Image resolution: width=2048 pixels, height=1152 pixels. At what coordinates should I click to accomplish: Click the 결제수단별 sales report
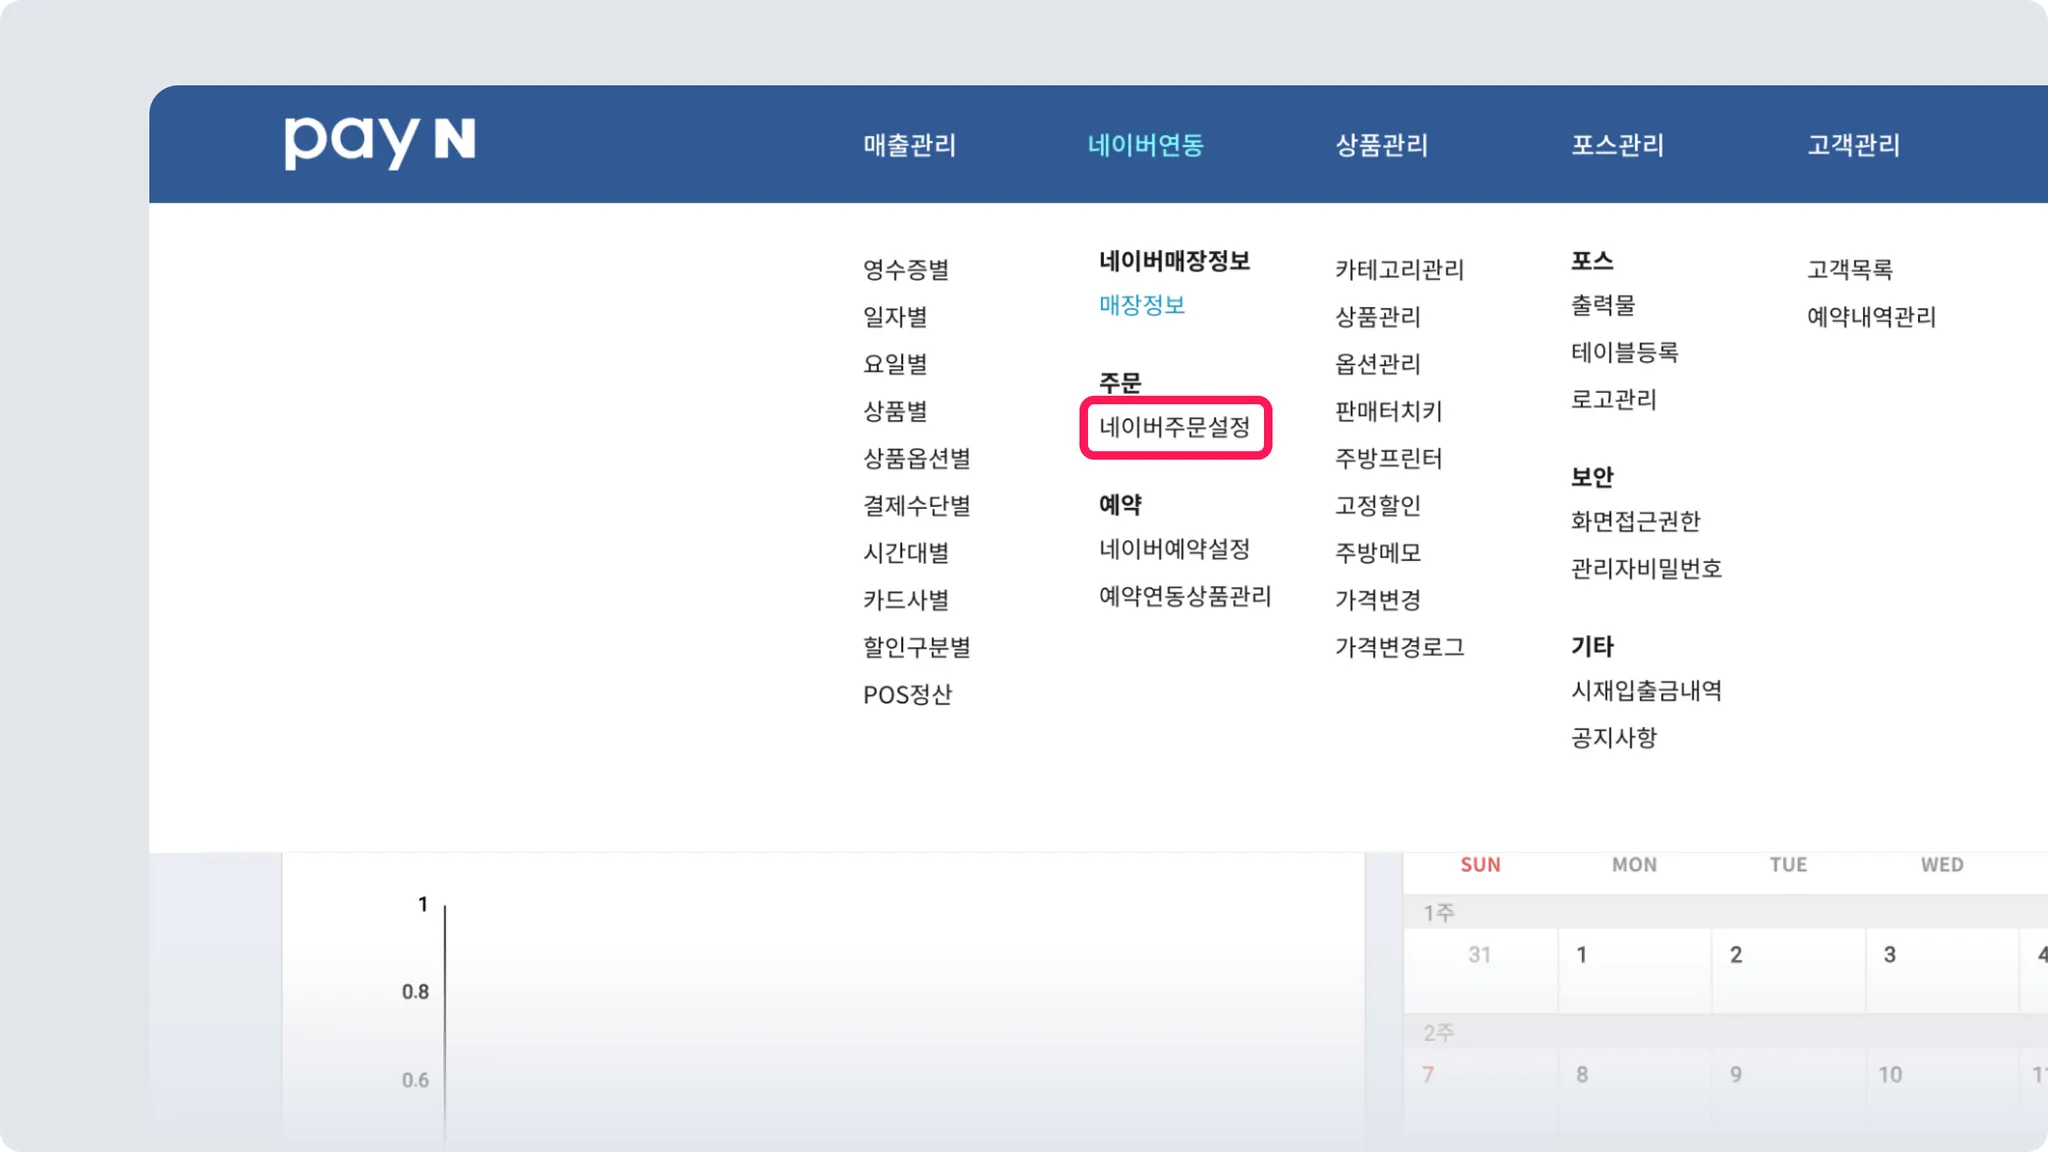[916, 506]
